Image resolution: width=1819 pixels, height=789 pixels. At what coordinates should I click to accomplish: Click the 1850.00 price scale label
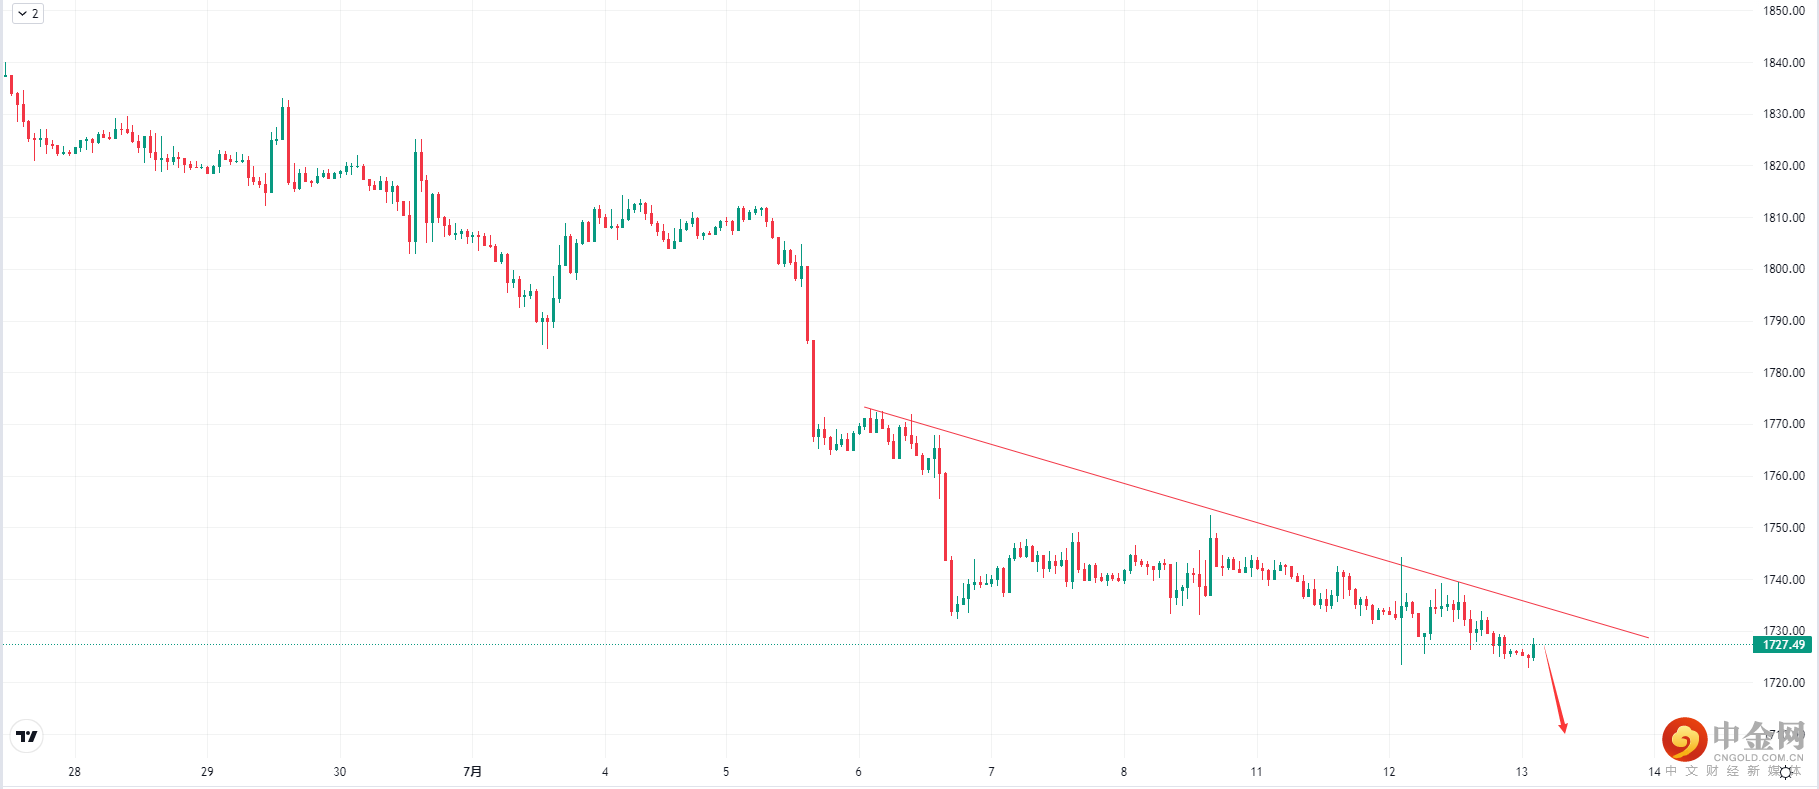pyautogui.click(x=1783, y=11)
